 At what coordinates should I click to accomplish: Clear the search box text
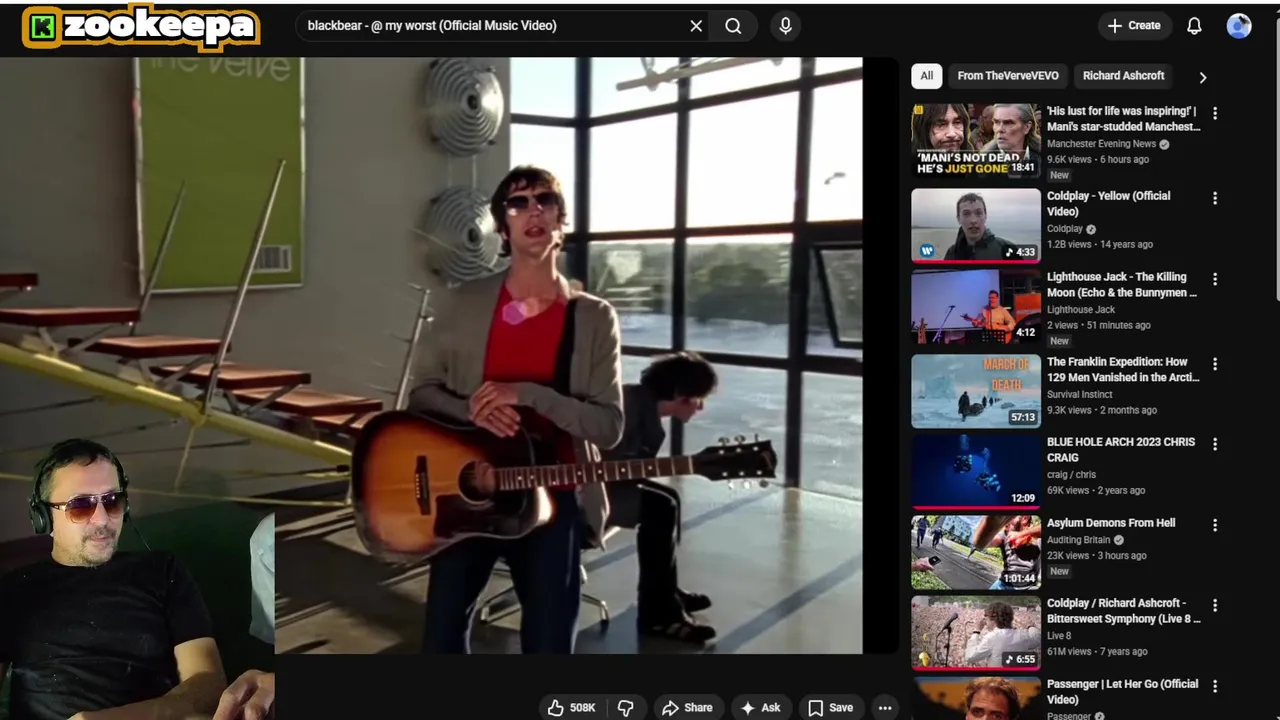pyautogui.click(x=696, y=26)
